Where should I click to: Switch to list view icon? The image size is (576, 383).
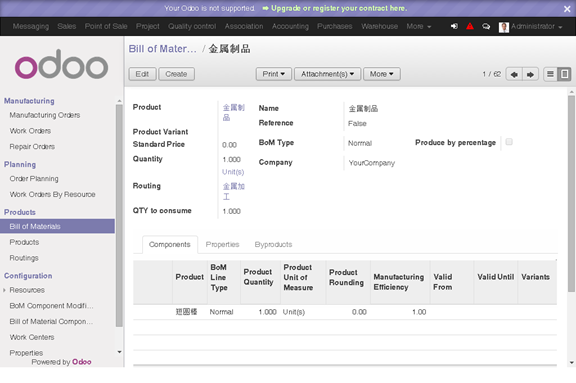click(x=550, y=74)
